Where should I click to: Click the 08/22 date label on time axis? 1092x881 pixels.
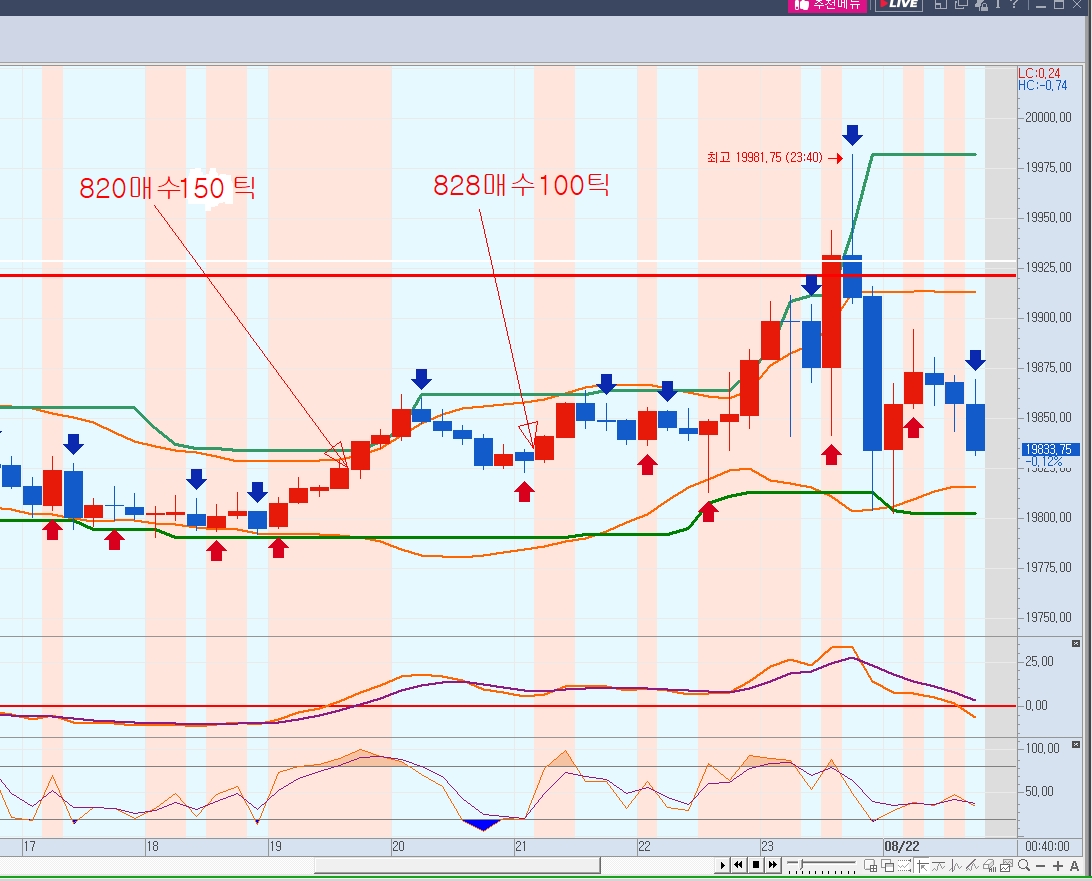tap(901, 846)
